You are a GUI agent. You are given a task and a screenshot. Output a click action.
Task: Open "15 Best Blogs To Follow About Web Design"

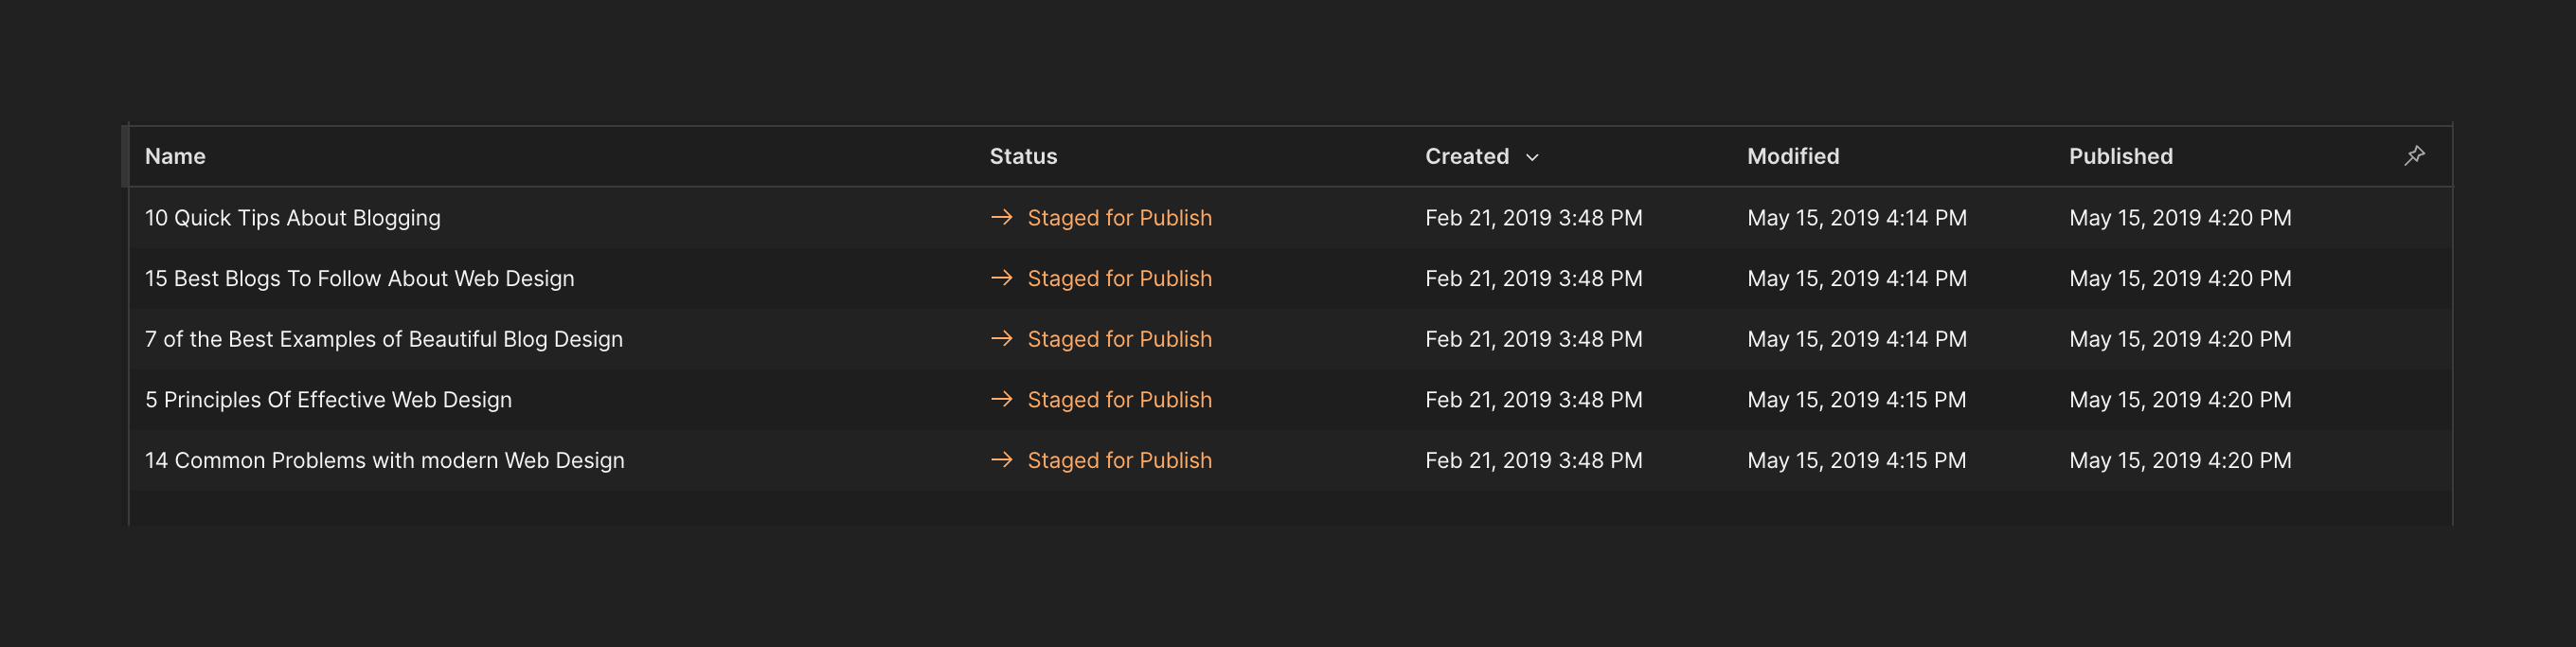[359, 278]
